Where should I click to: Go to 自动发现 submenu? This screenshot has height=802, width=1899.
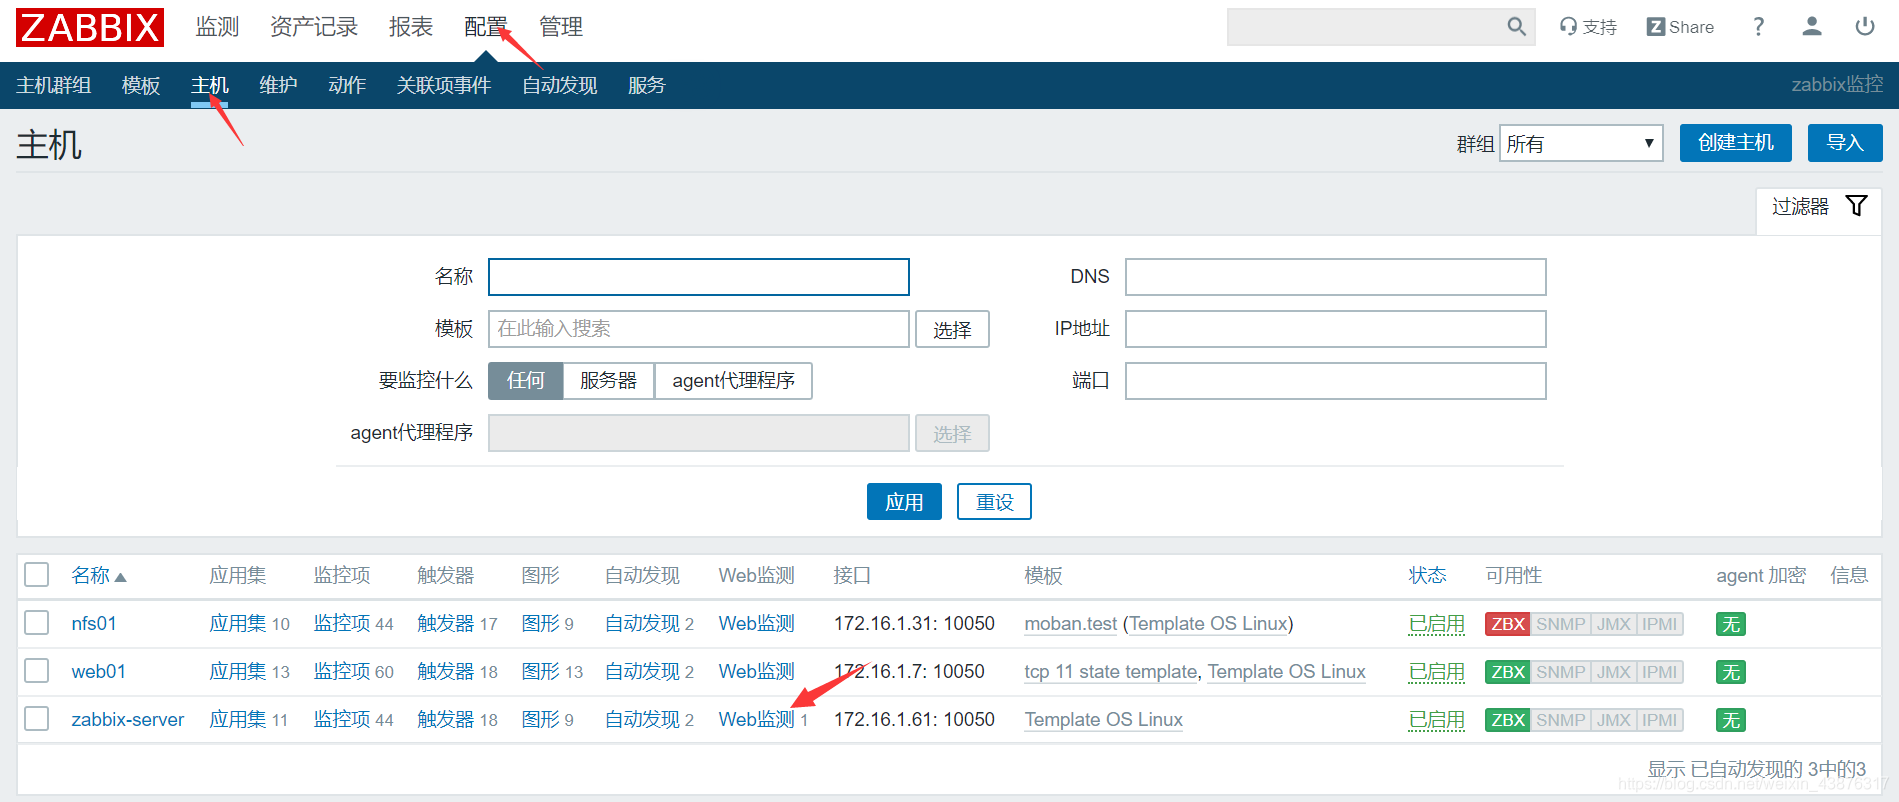tap(560, 86)
